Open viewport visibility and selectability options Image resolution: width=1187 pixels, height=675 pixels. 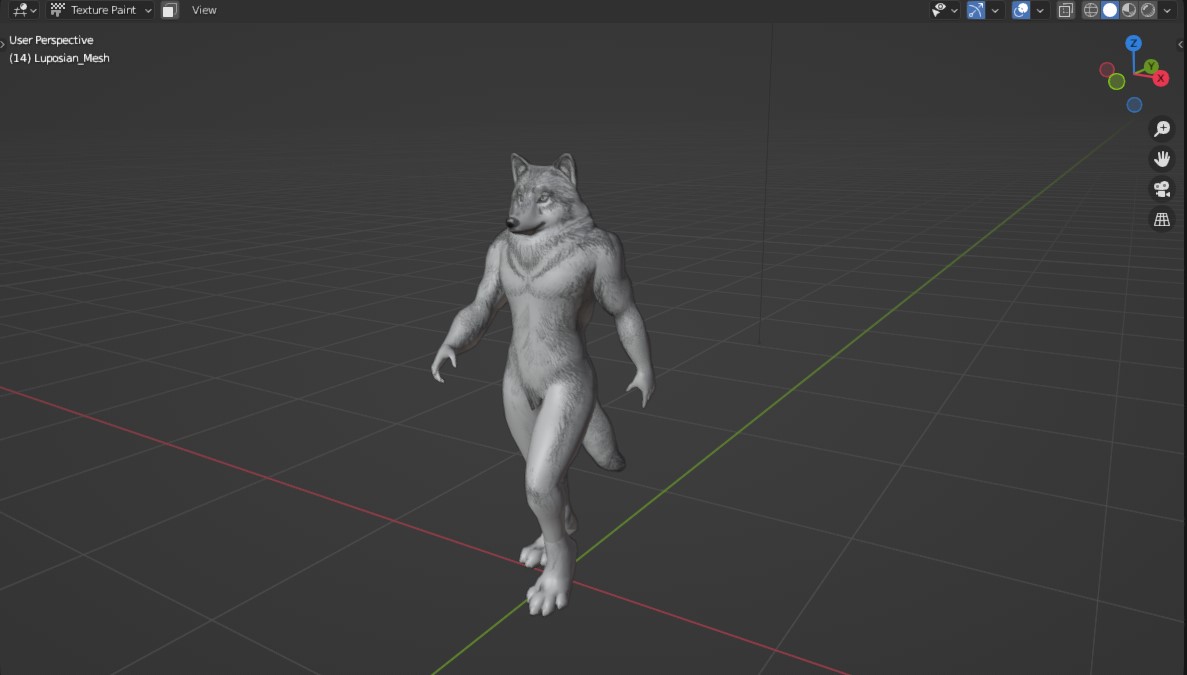pyautogui.click(x=945, y=10)
